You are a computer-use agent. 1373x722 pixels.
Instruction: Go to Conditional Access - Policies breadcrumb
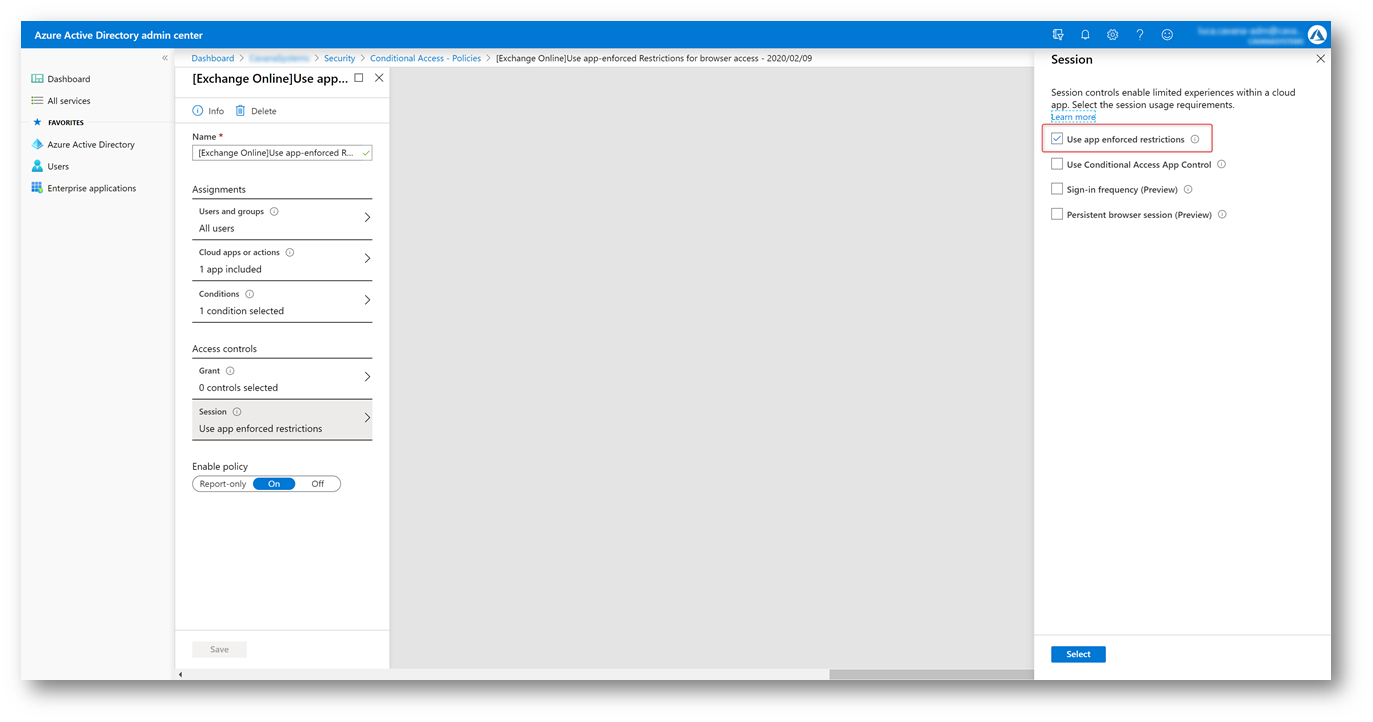pyautogui.click(x=426, y=59)
